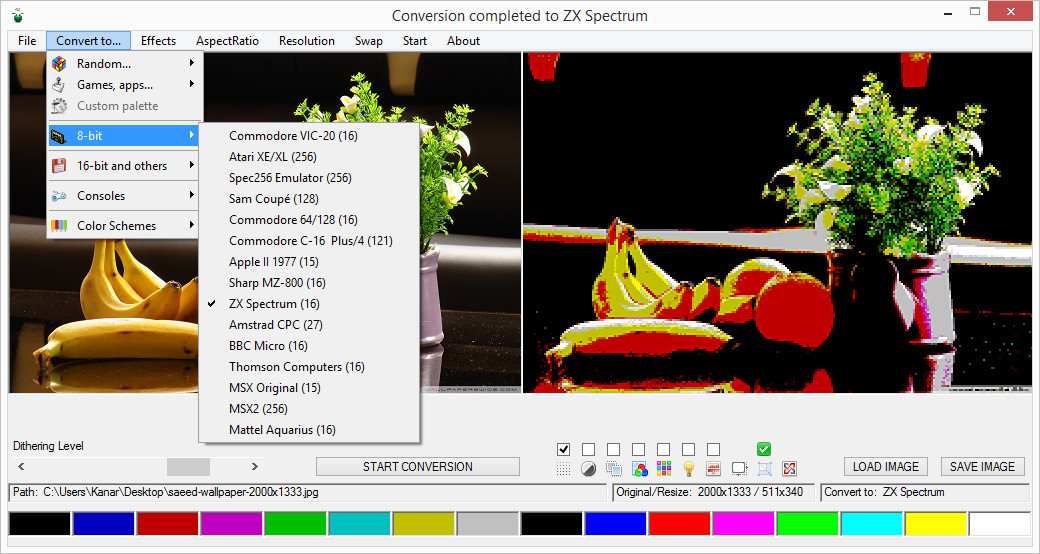
Task: Select Commodore C-16 Plus/4 (121)
Action: 309,241
